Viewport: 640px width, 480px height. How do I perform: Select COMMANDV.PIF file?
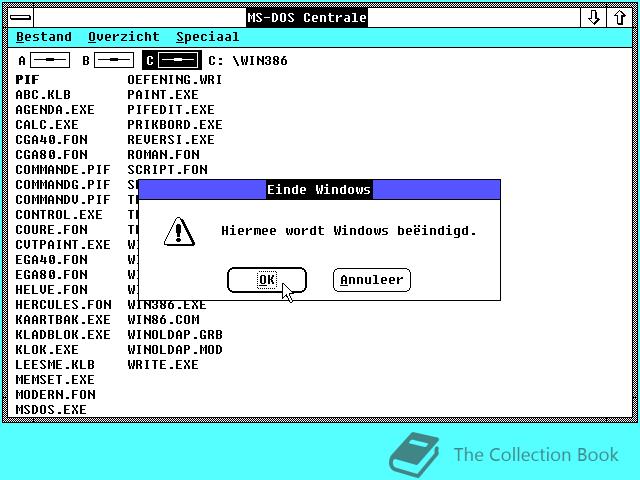[63, 200]
